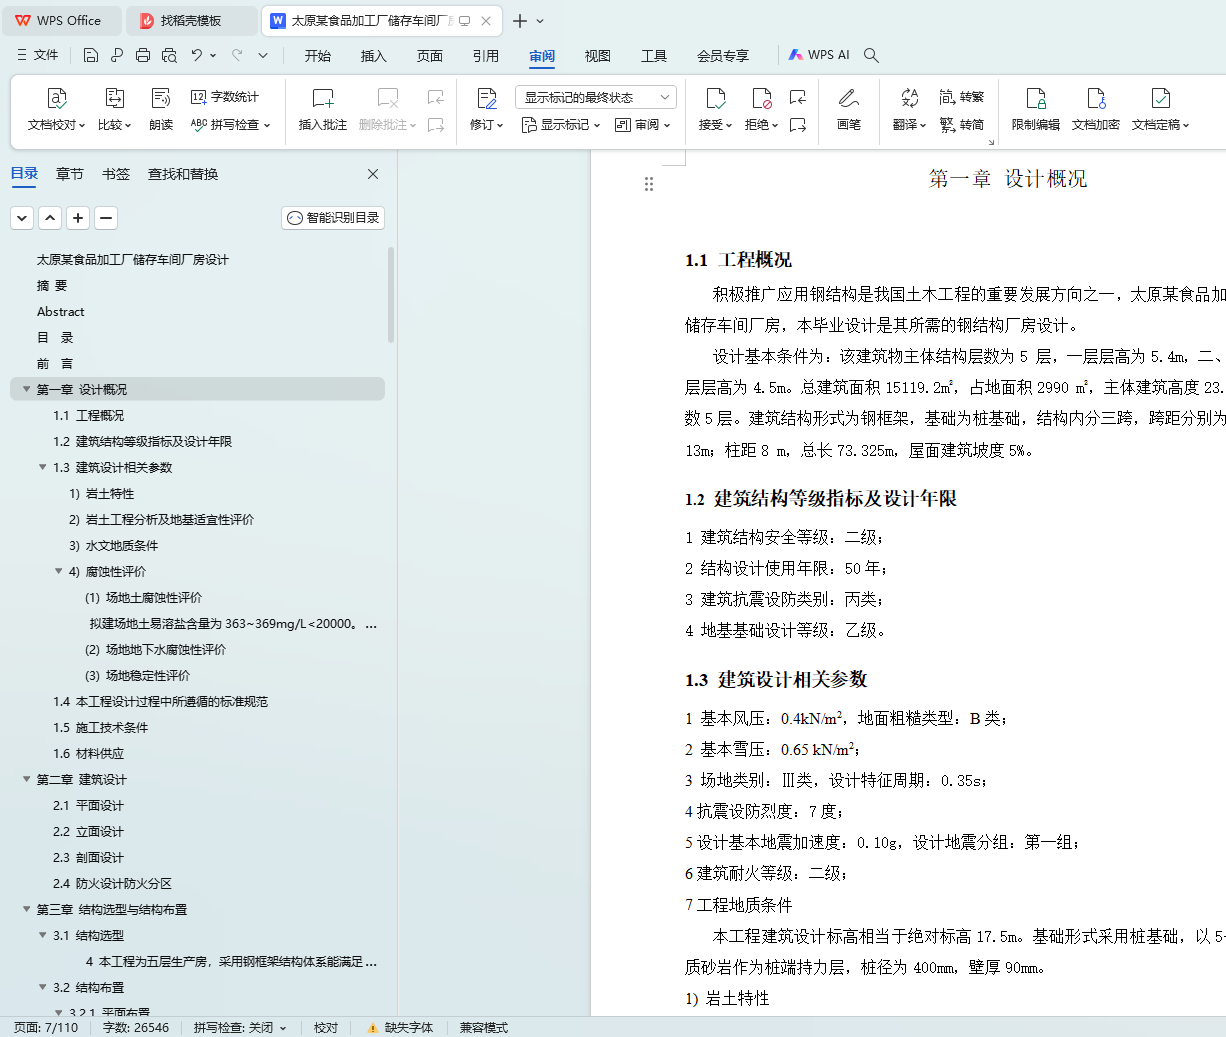Click 文档加密 document encryption icon
The image size is (1226, 1037).
click(1096, 98)
